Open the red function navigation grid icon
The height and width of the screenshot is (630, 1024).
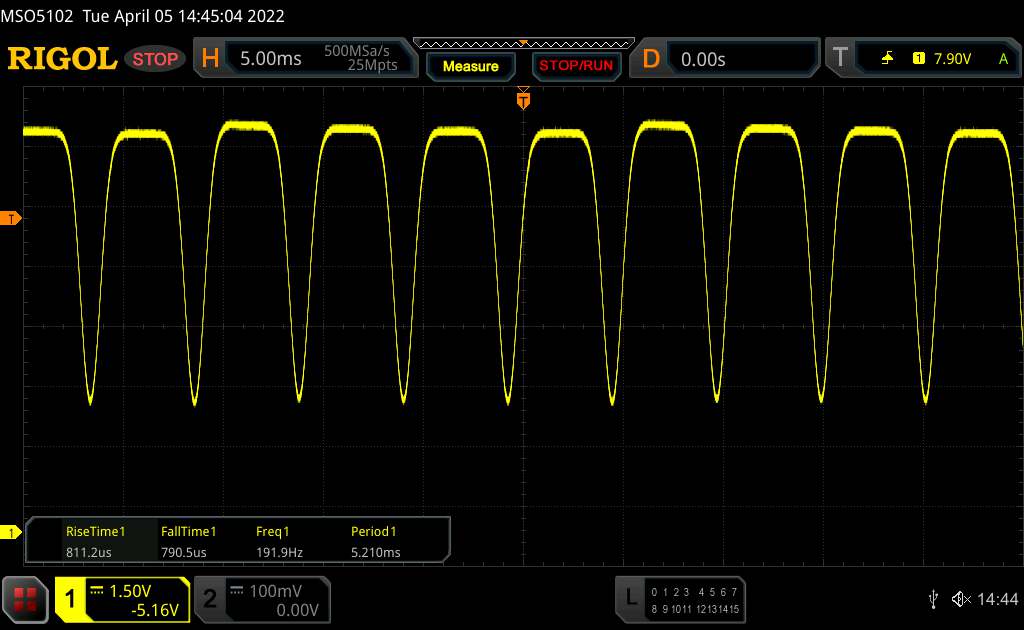pyautogui.click(x=26, y=598)
